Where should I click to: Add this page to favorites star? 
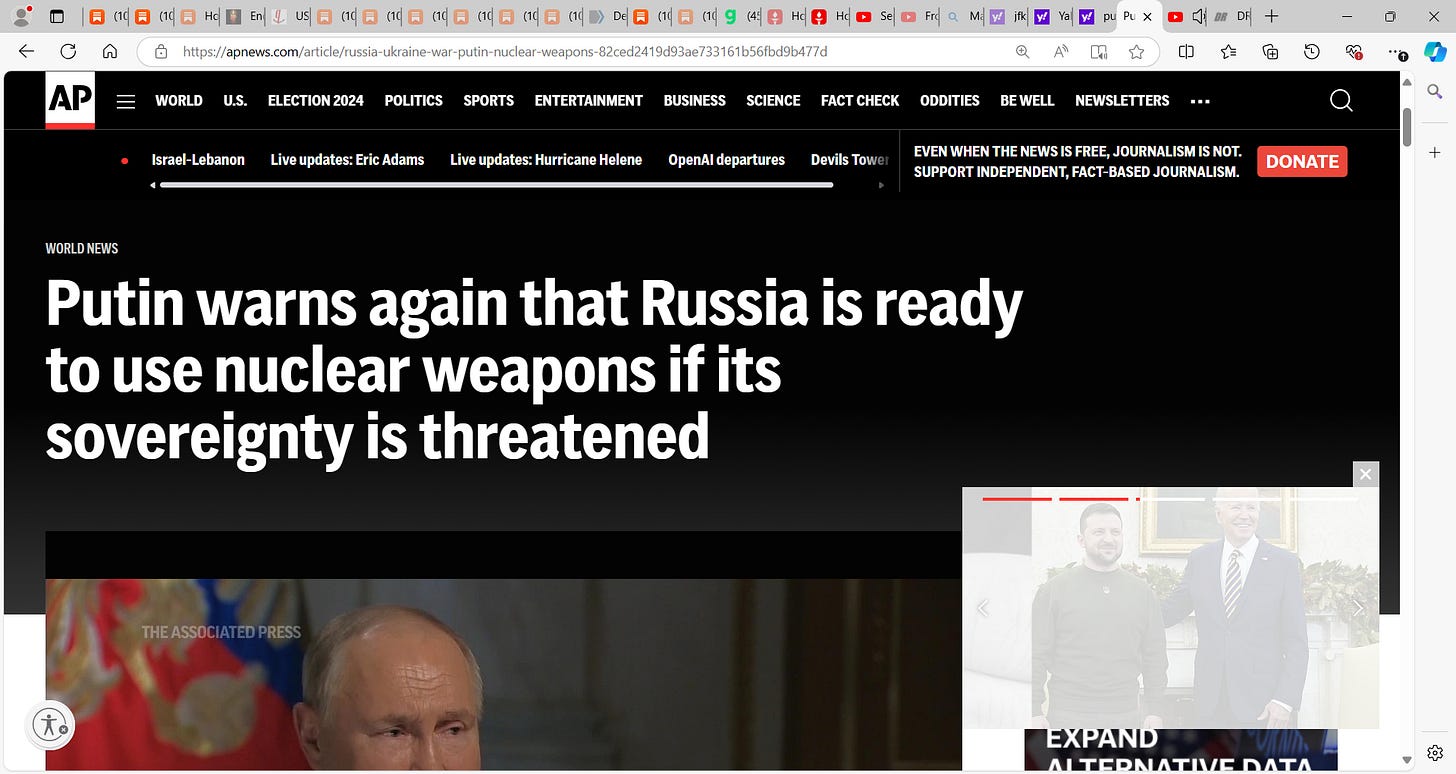1136,52
